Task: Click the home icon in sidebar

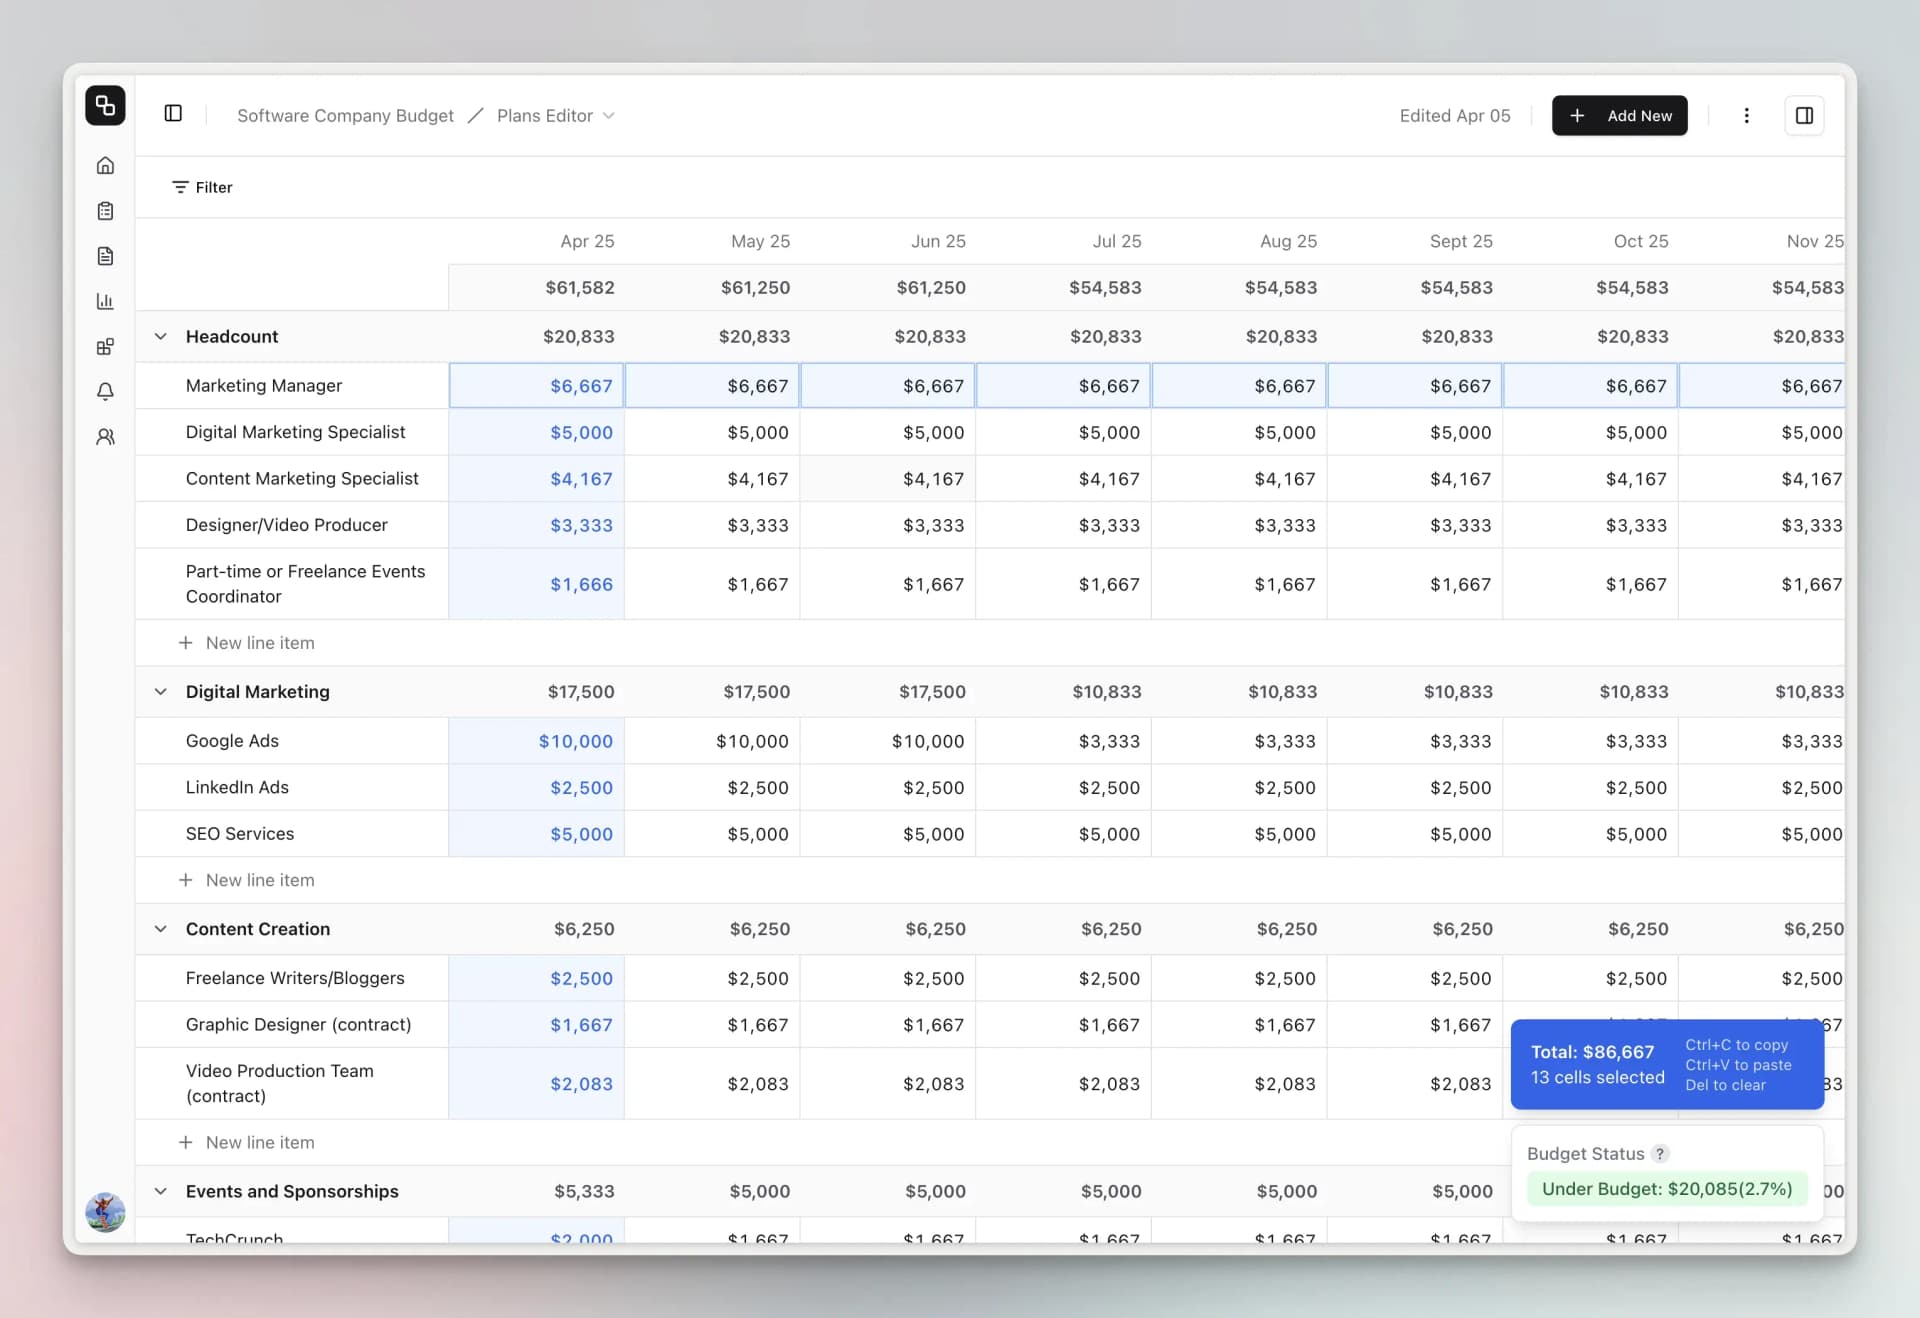Action: [105, 166]
